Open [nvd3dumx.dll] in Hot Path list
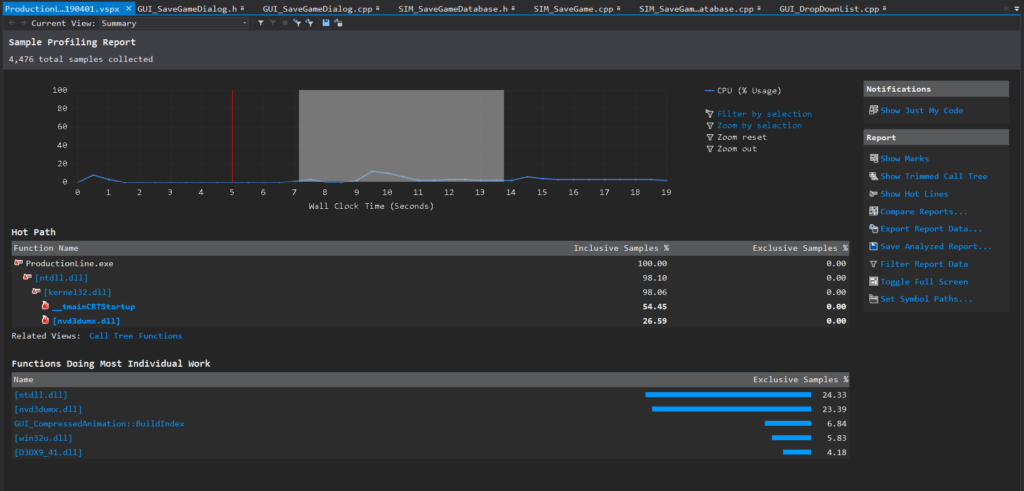Image resolution: width=1024 pixels, height=491 pixels. (x=86, y=321)
